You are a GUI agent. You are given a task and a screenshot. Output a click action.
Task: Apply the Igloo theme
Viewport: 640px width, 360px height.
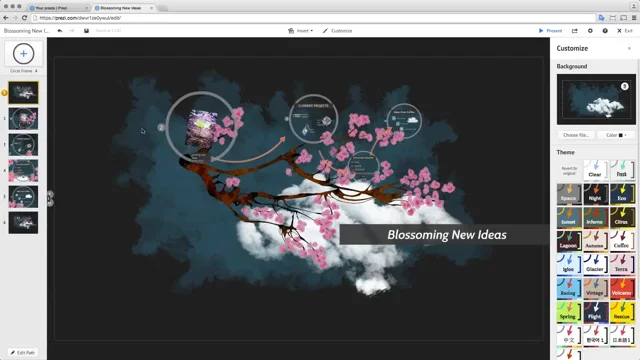tap(569, 265)
